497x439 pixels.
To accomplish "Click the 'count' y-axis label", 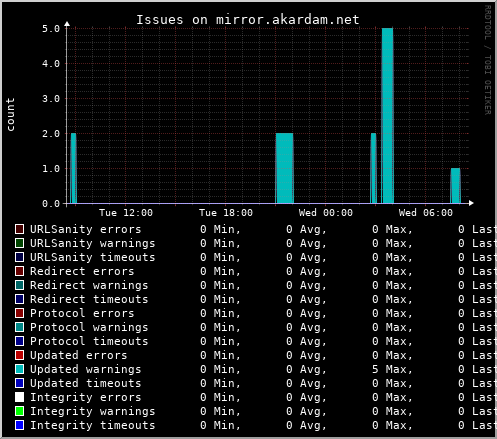I will click(x=10, y=114).
